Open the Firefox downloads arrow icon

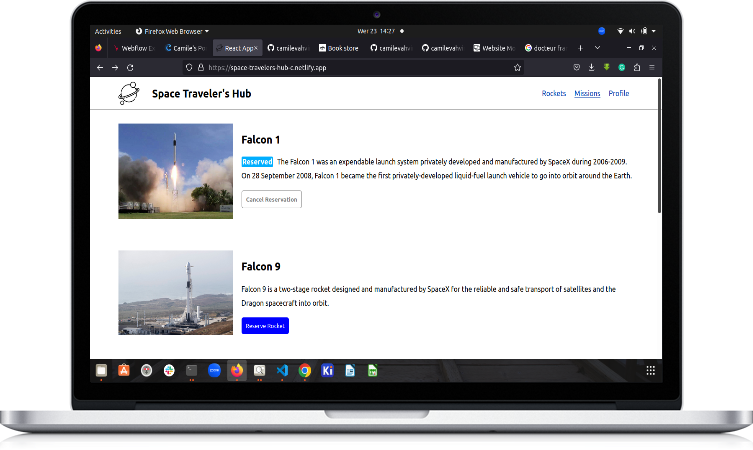pos(592,68)
